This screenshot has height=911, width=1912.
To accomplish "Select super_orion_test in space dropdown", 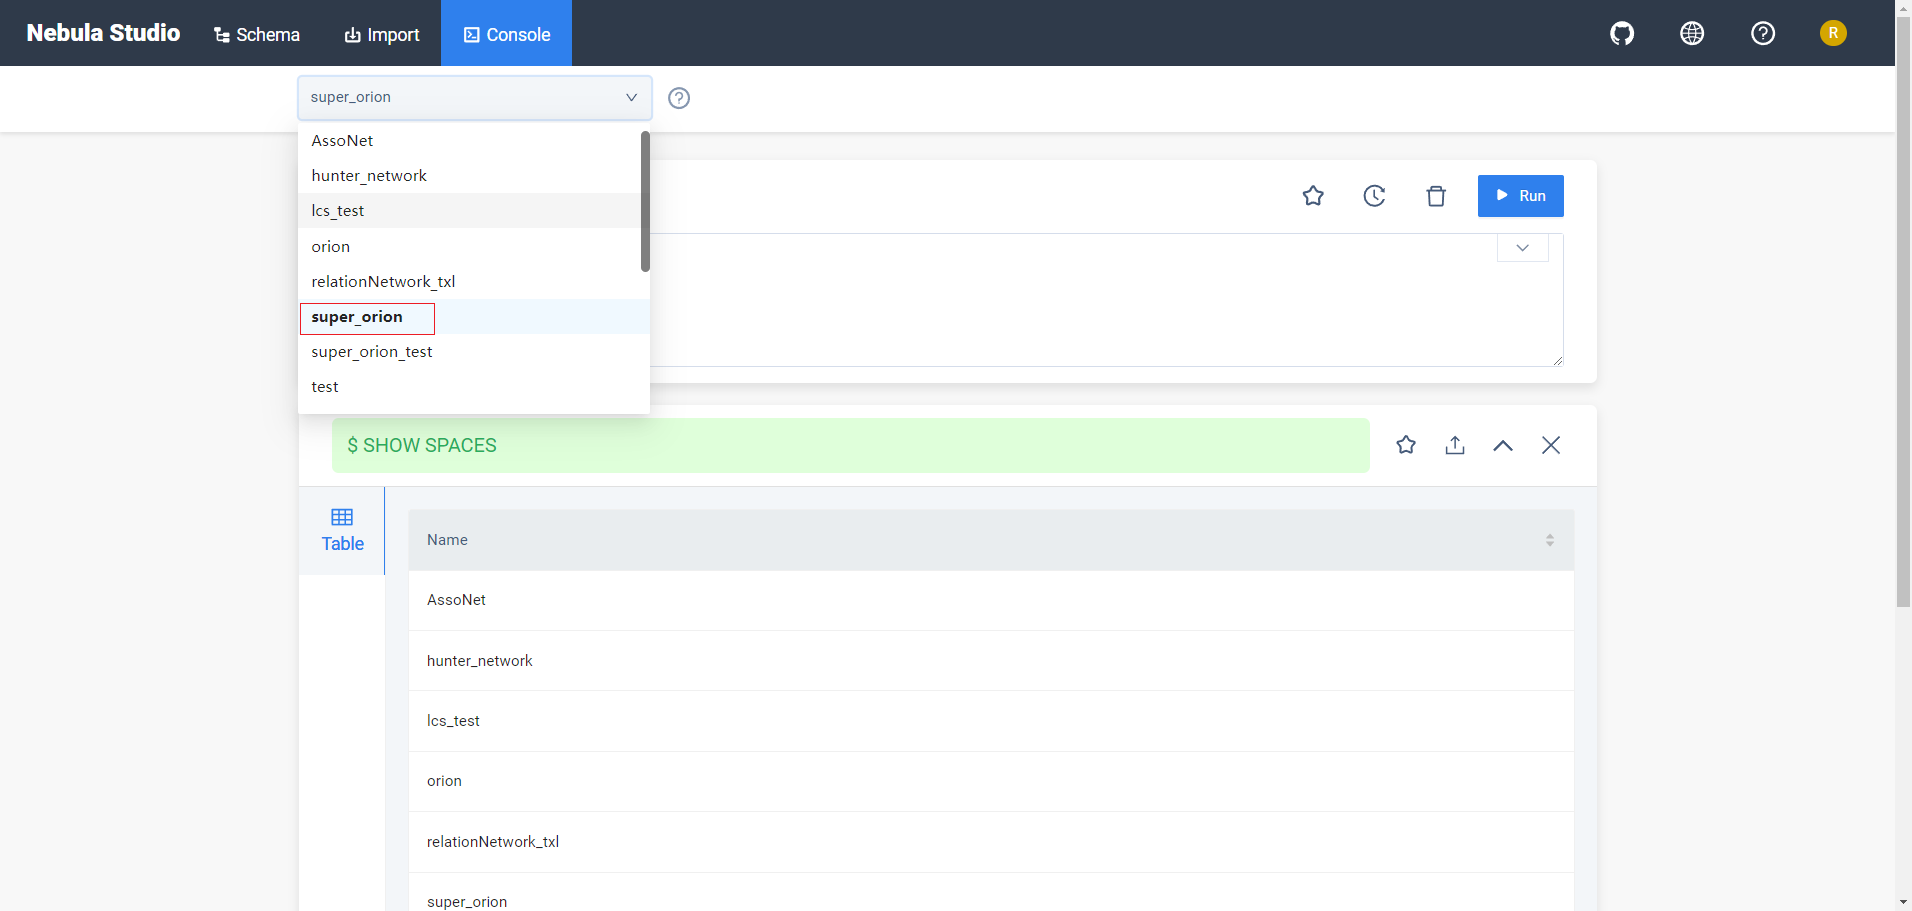I will coord(474,352).
